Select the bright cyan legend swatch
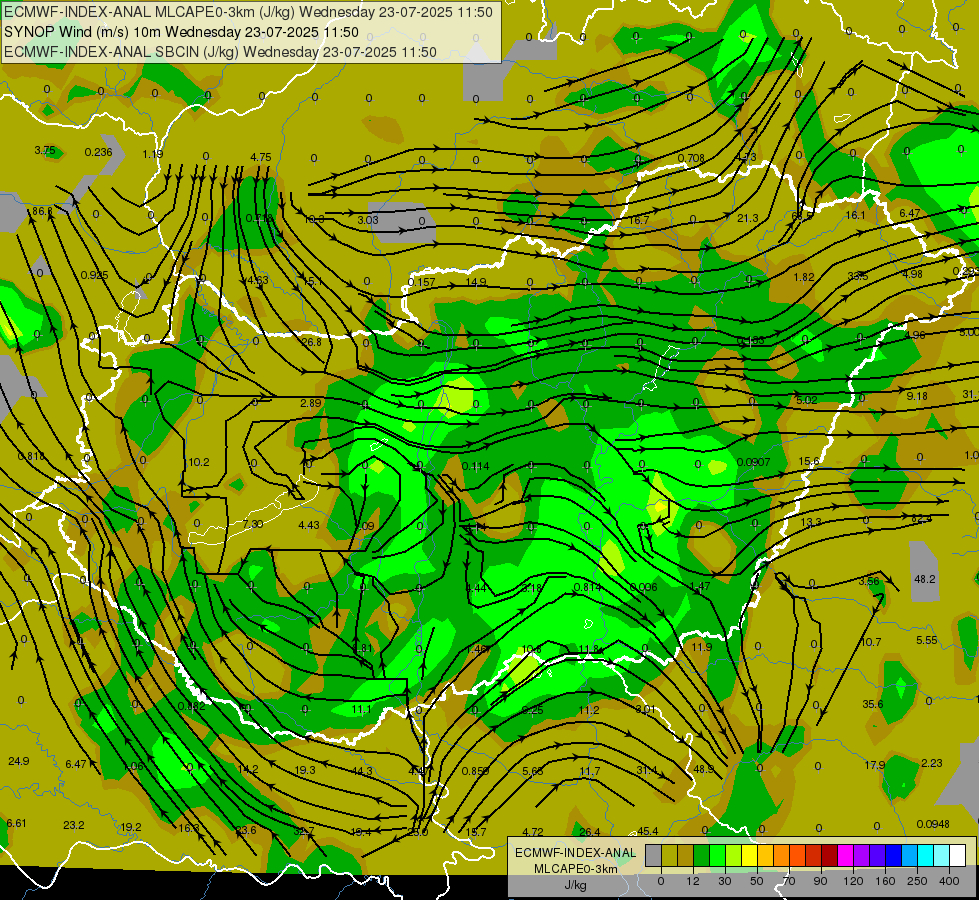 click(925, 856)
